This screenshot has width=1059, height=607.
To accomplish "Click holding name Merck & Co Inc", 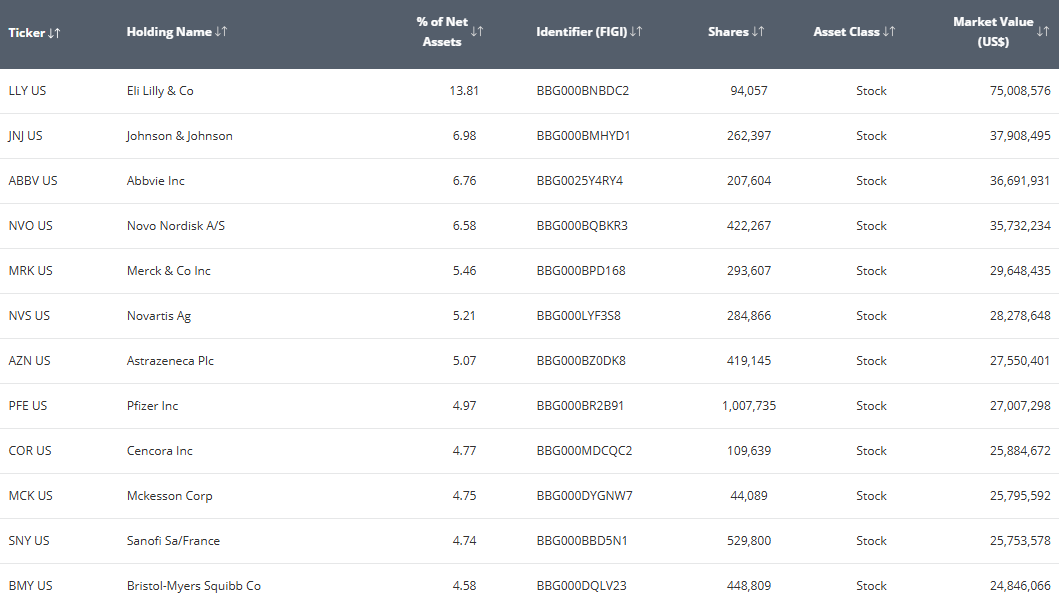I will coord(169,271).
